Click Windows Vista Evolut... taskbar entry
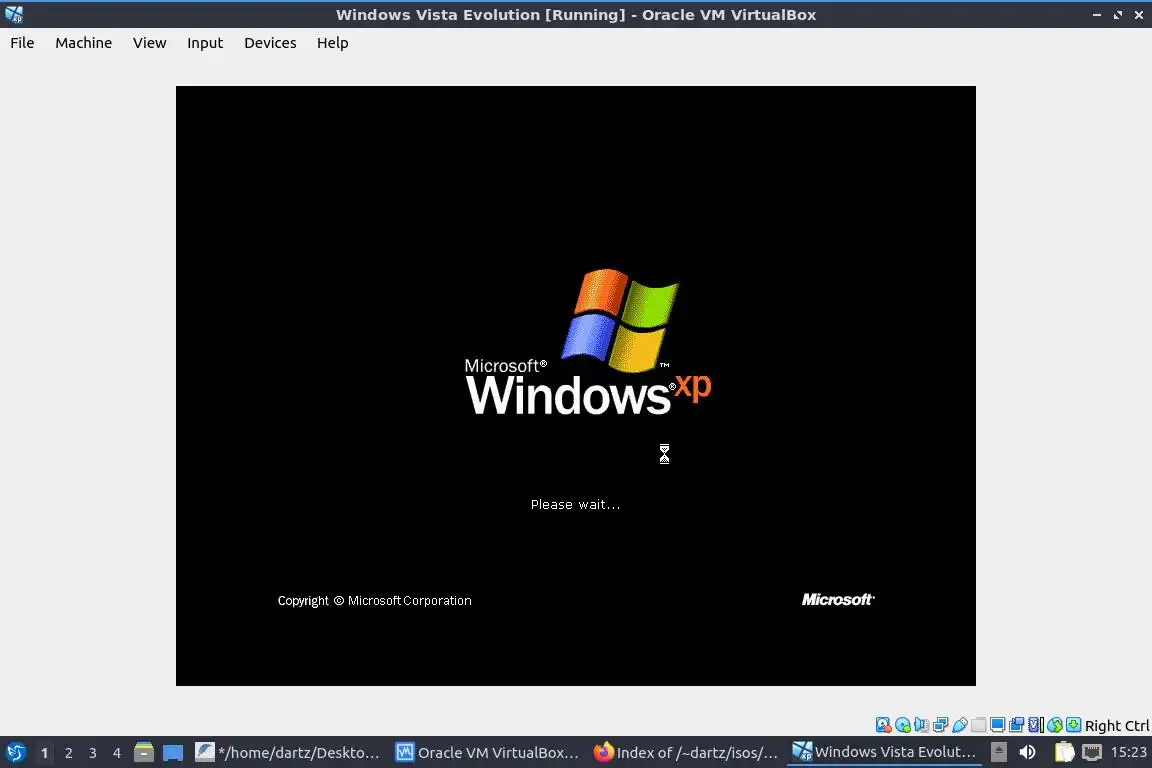 [884, 752]
